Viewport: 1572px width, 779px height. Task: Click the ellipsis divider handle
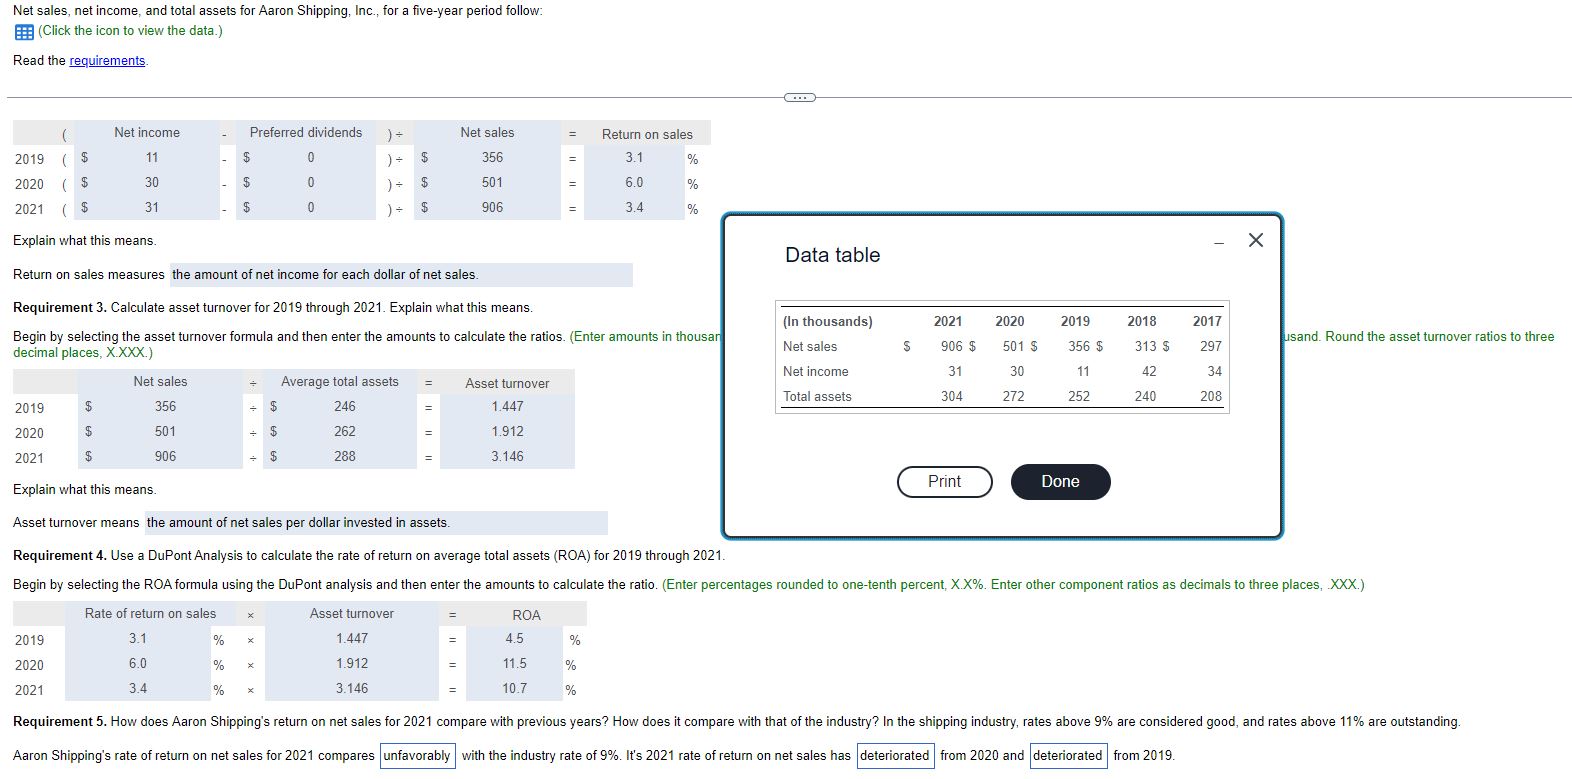799,97
